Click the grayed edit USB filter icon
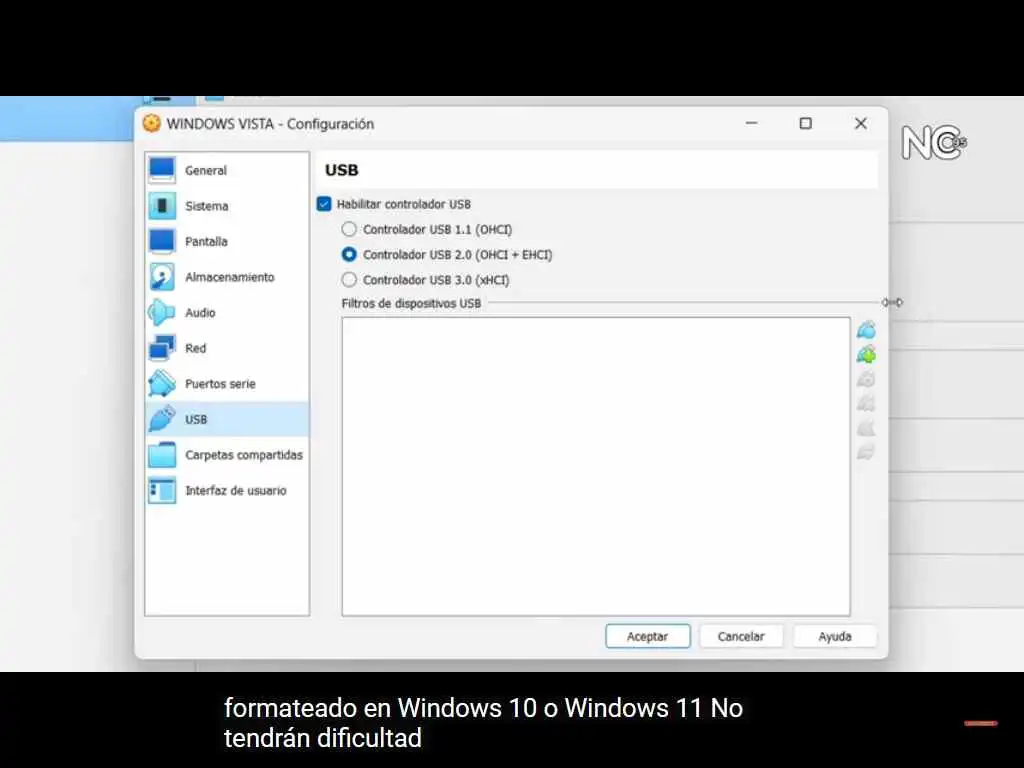This screenshot has width=1024, height=768. click(867, 379)
